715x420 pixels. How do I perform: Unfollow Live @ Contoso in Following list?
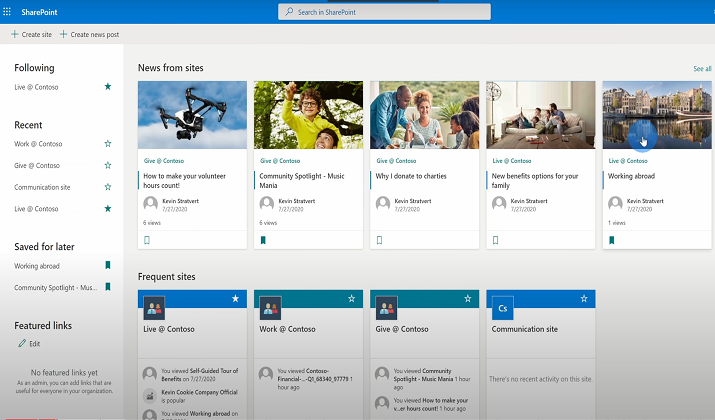[x=108, y=87]
